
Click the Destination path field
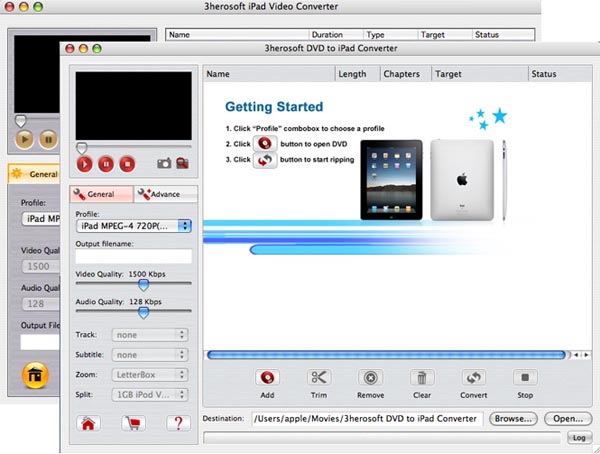click(367, 419)
